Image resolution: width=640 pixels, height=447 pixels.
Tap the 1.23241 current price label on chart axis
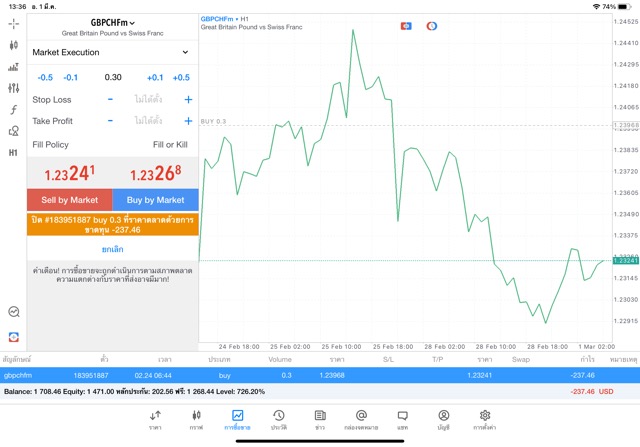tap(626, 260)
